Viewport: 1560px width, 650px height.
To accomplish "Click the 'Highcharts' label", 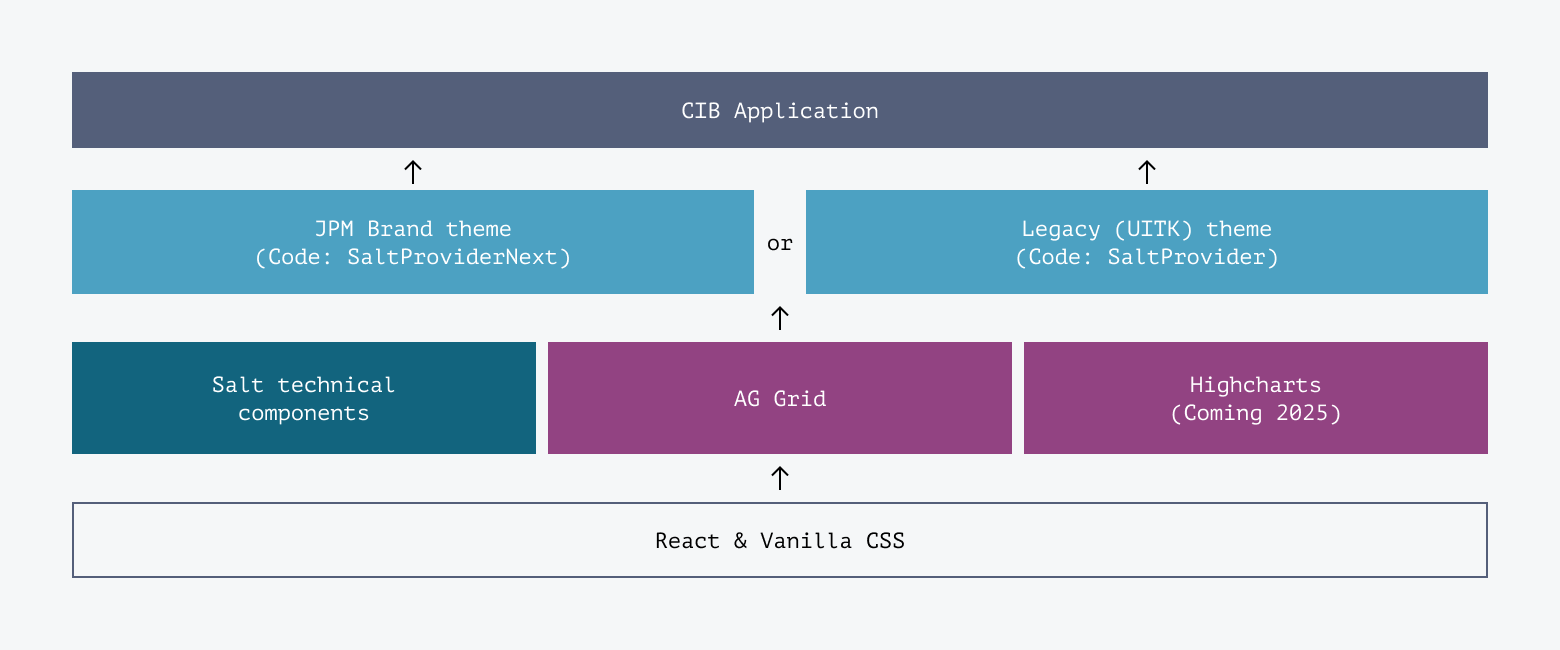I will (1255, 385).
